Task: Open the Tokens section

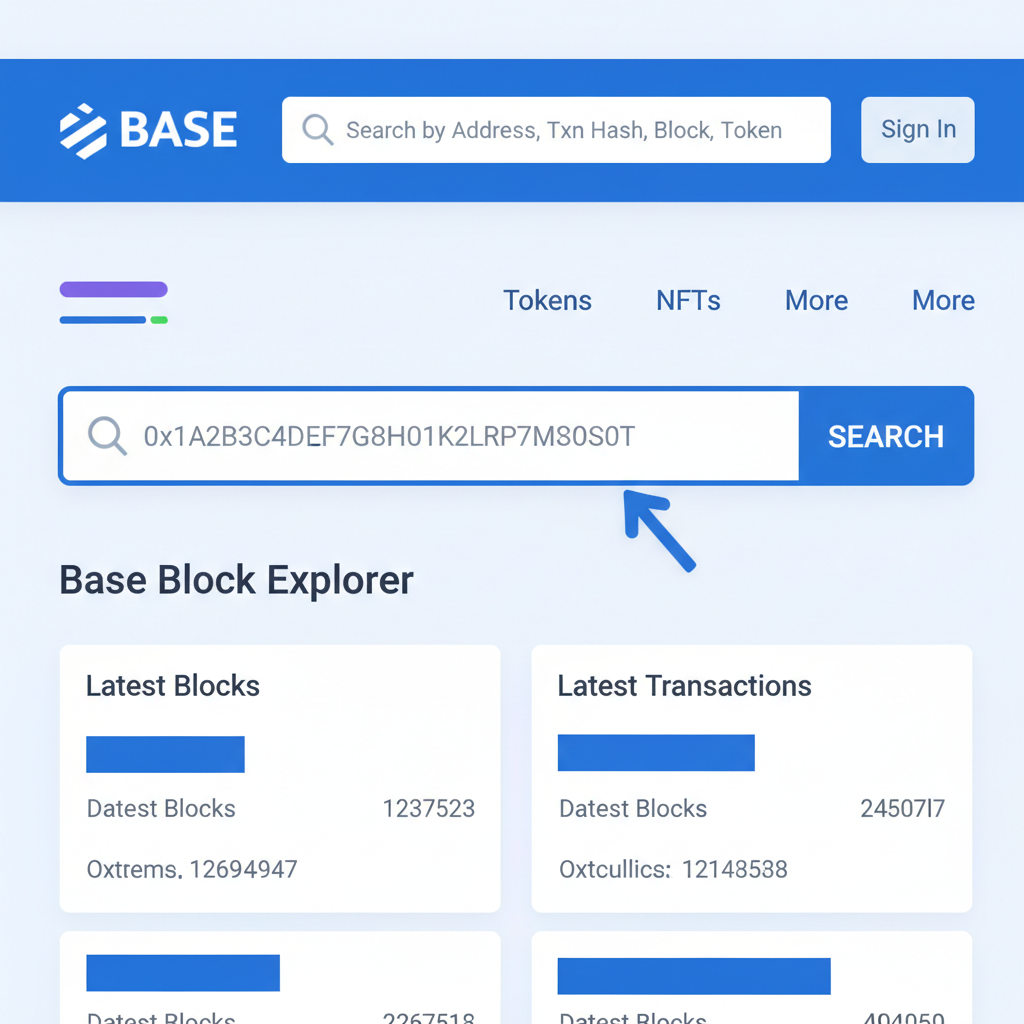Action: tap(547, 300)
